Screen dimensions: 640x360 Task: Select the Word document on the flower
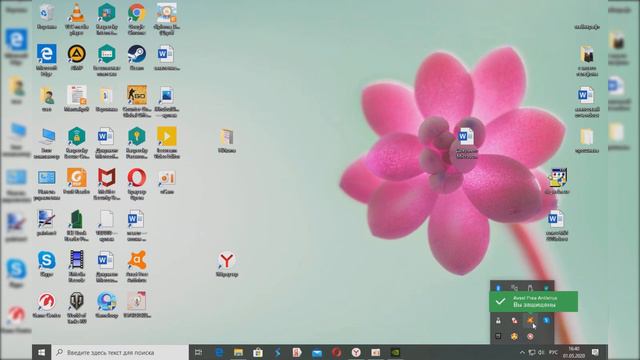[466, 143]
